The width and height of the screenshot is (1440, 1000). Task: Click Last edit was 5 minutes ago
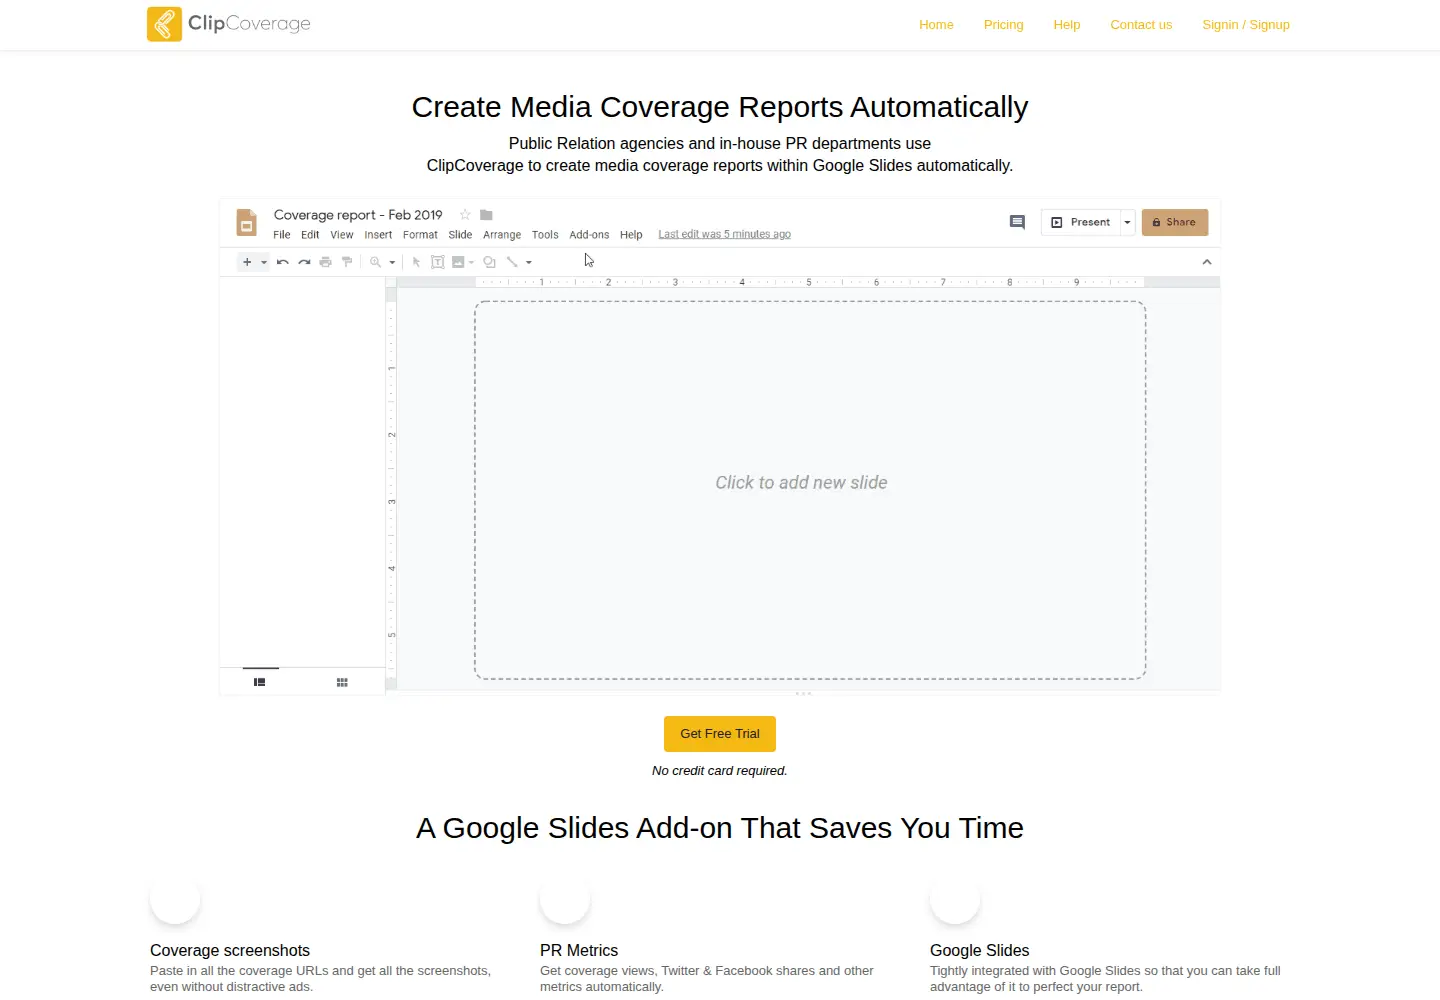[x=724, y=235]
